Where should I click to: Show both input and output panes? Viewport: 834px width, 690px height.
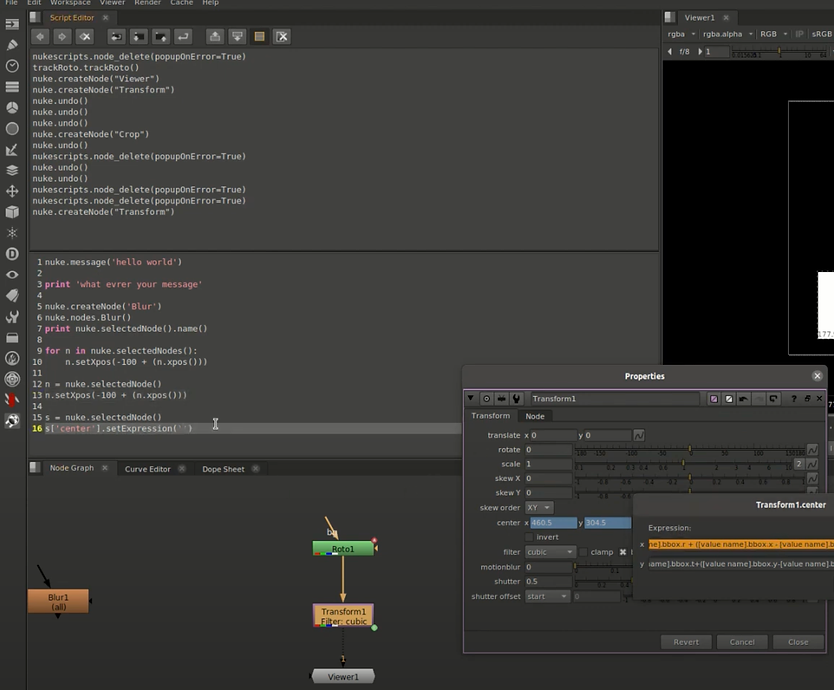(x=260, y=36)
